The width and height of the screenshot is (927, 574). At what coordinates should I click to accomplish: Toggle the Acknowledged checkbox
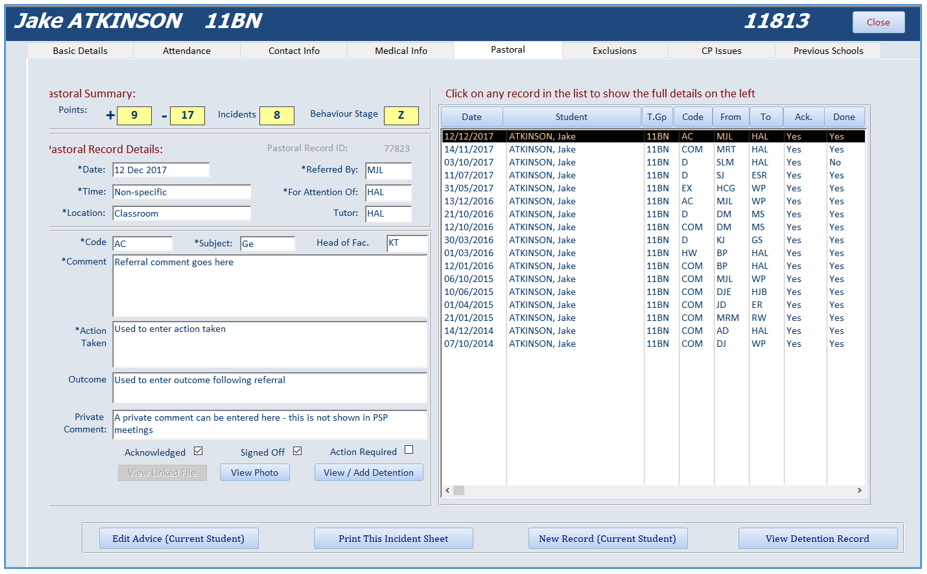coord(199,451)
